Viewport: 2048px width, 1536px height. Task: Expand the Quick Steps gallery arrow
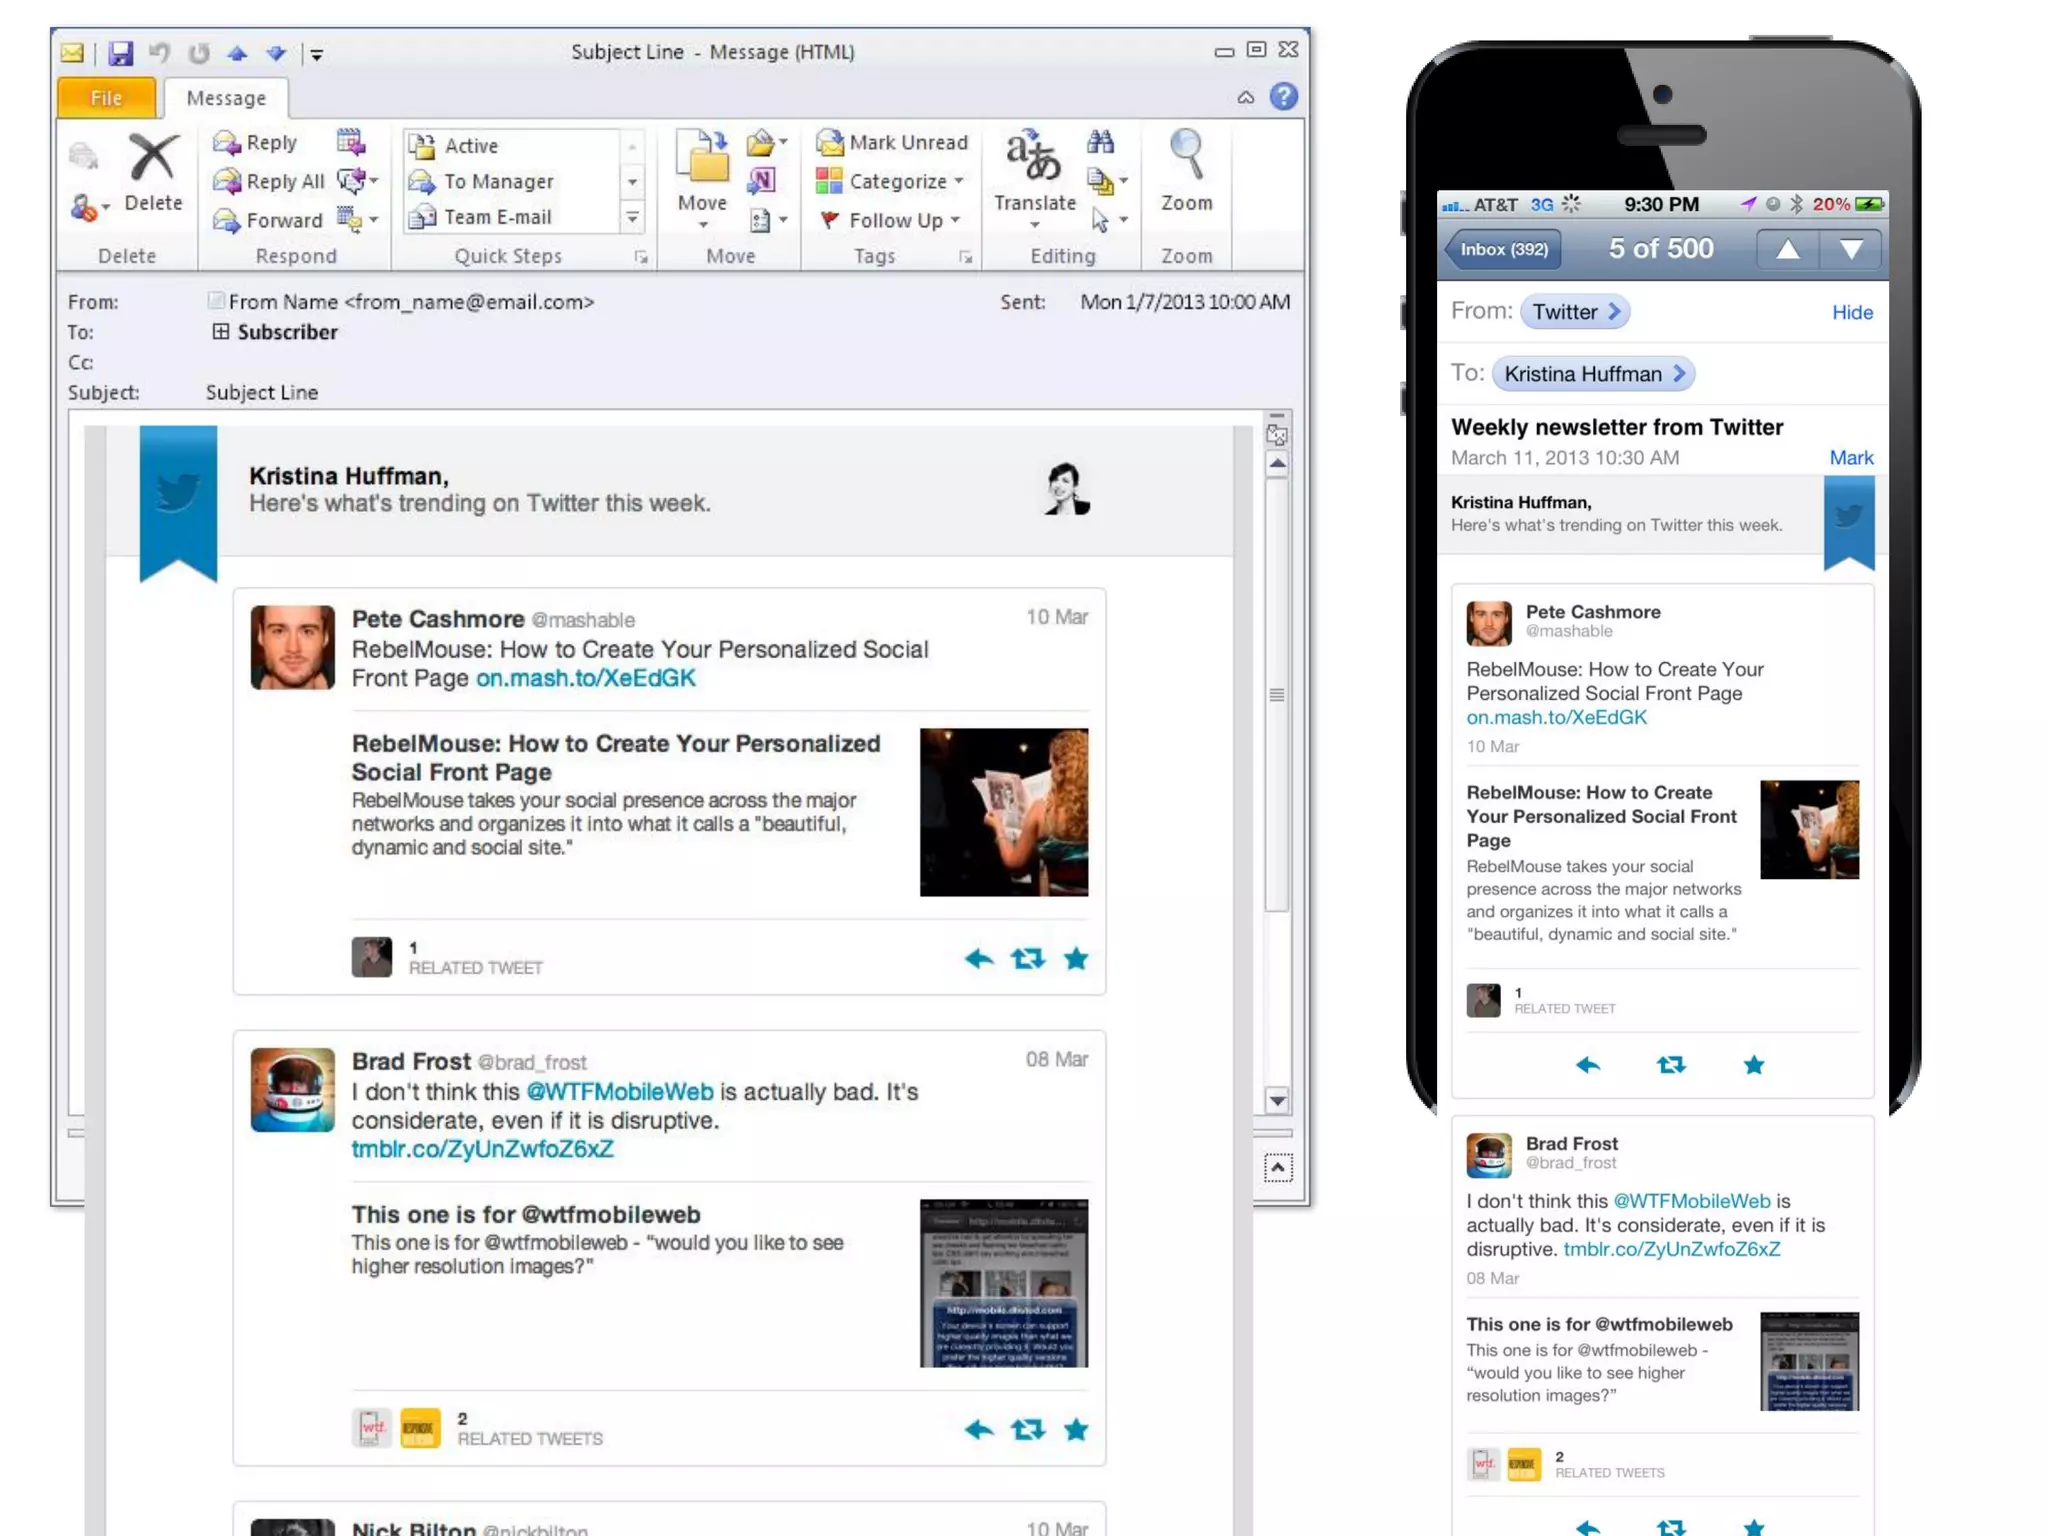632,218
